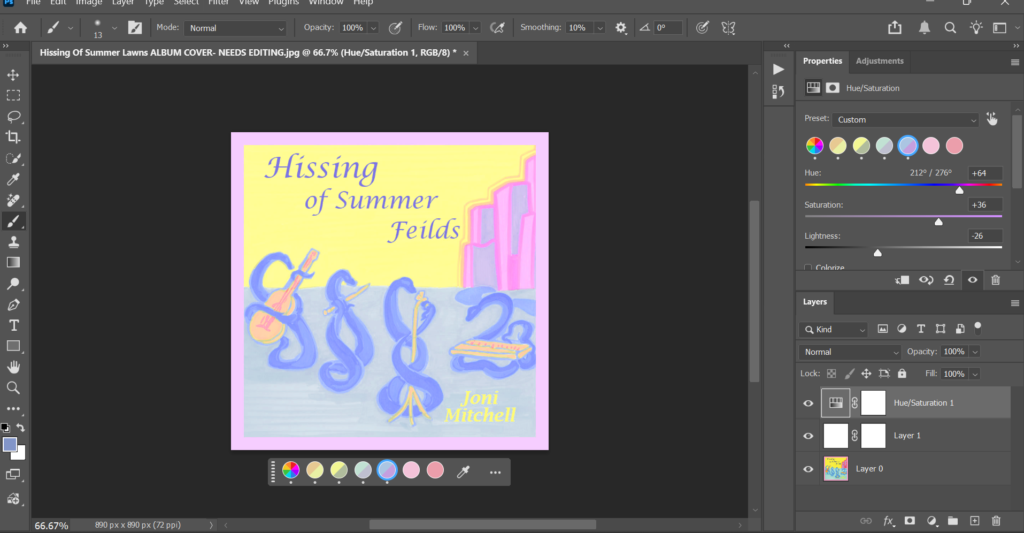Select the Type tool
The image size is (1024, 533).
[x=13, y=325]
